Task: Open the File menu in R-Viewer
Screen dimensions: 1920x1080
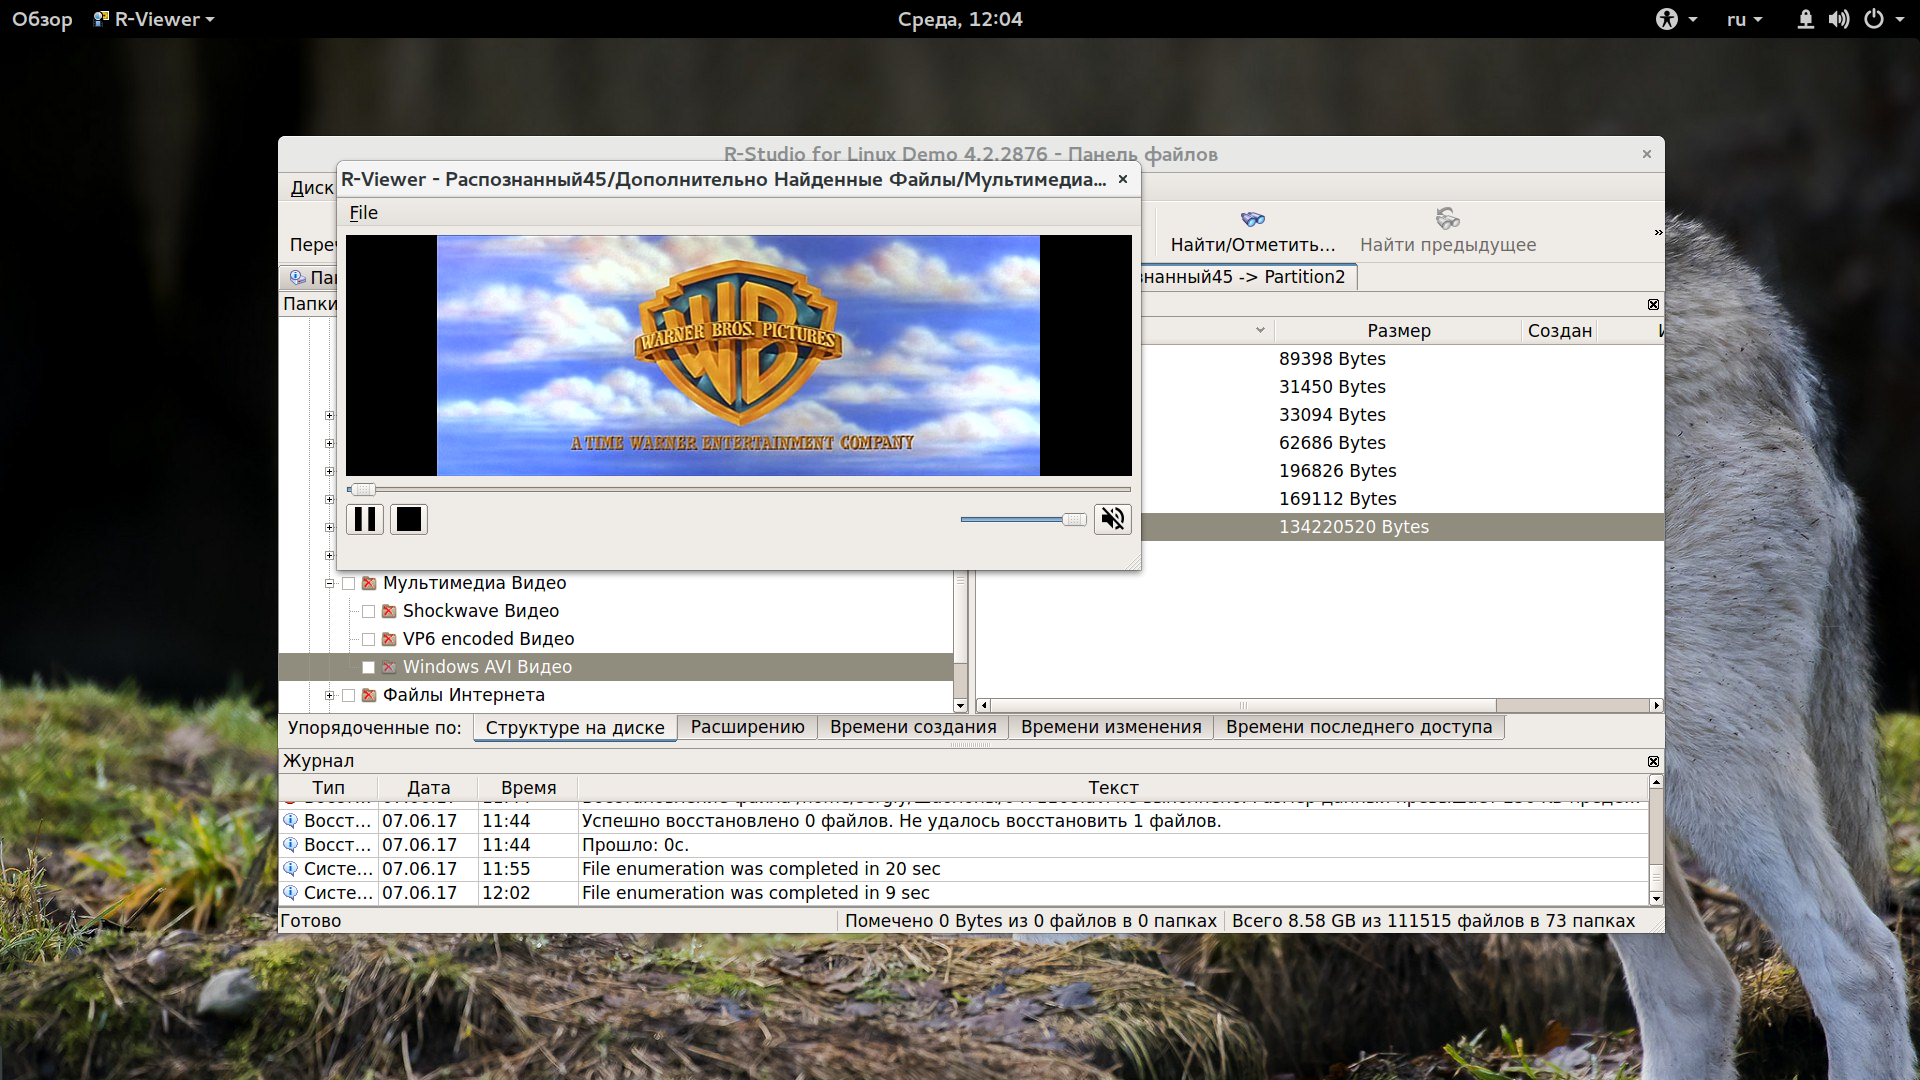Action: coord(363,212)
